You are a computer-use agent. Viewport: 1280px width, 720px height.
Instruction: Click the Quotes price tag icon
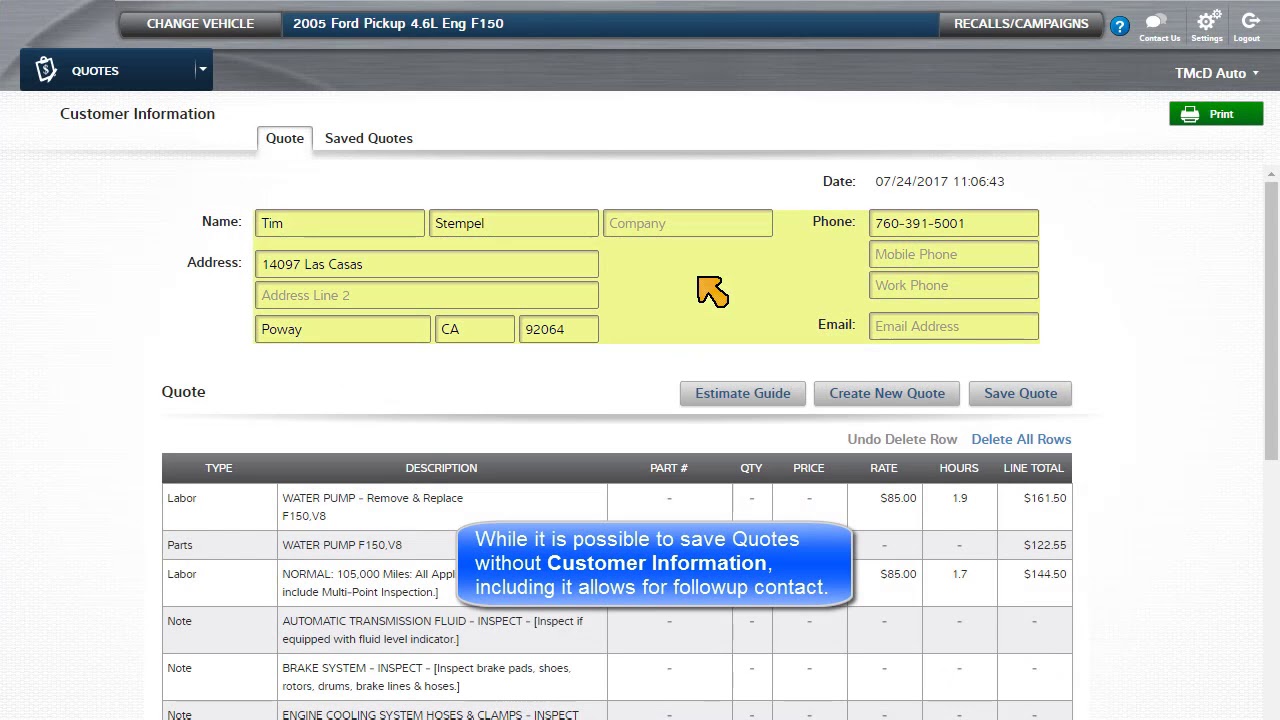coord(46,70)
